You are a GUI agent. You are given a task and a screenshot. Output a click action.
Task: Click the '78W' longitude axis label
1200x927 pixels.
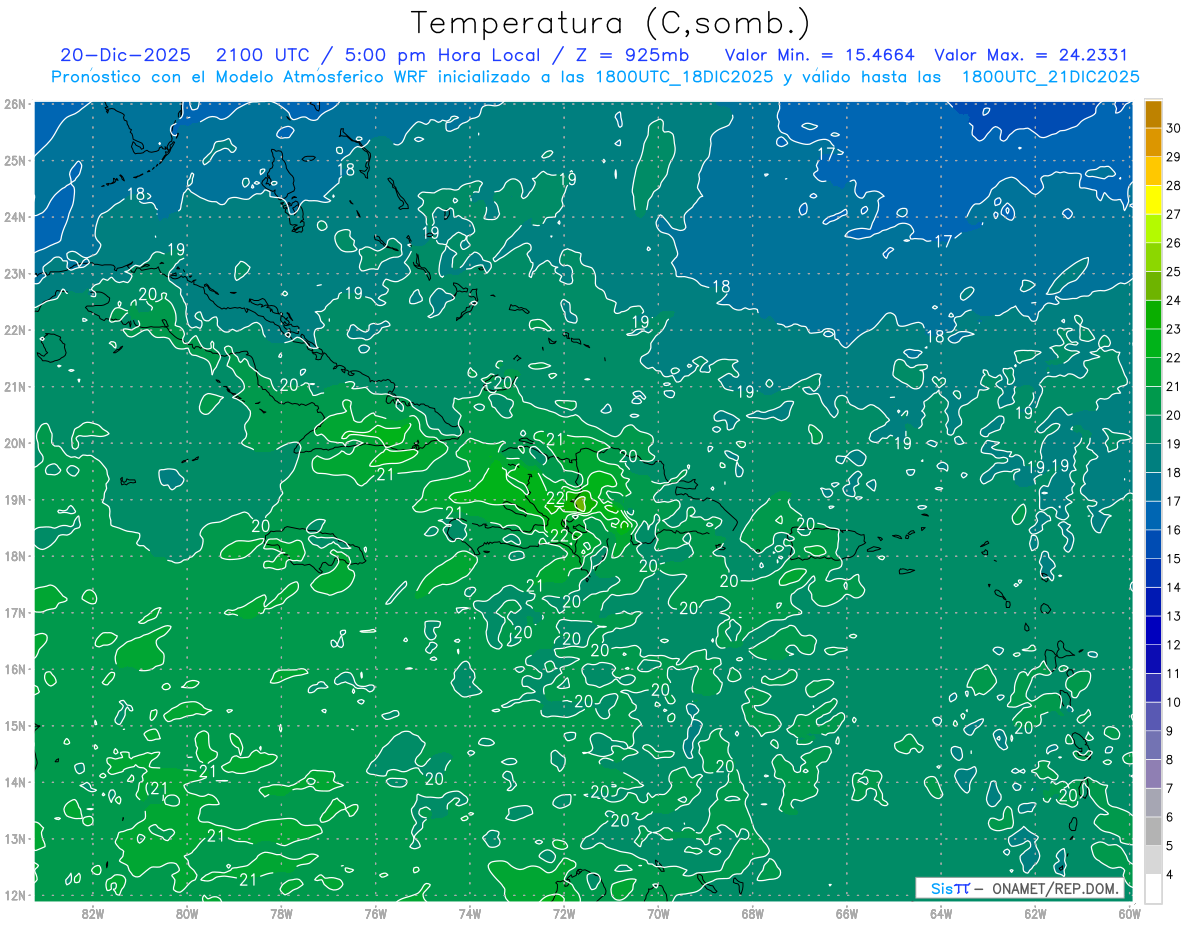pyautogui.click(x=281, y=913)
